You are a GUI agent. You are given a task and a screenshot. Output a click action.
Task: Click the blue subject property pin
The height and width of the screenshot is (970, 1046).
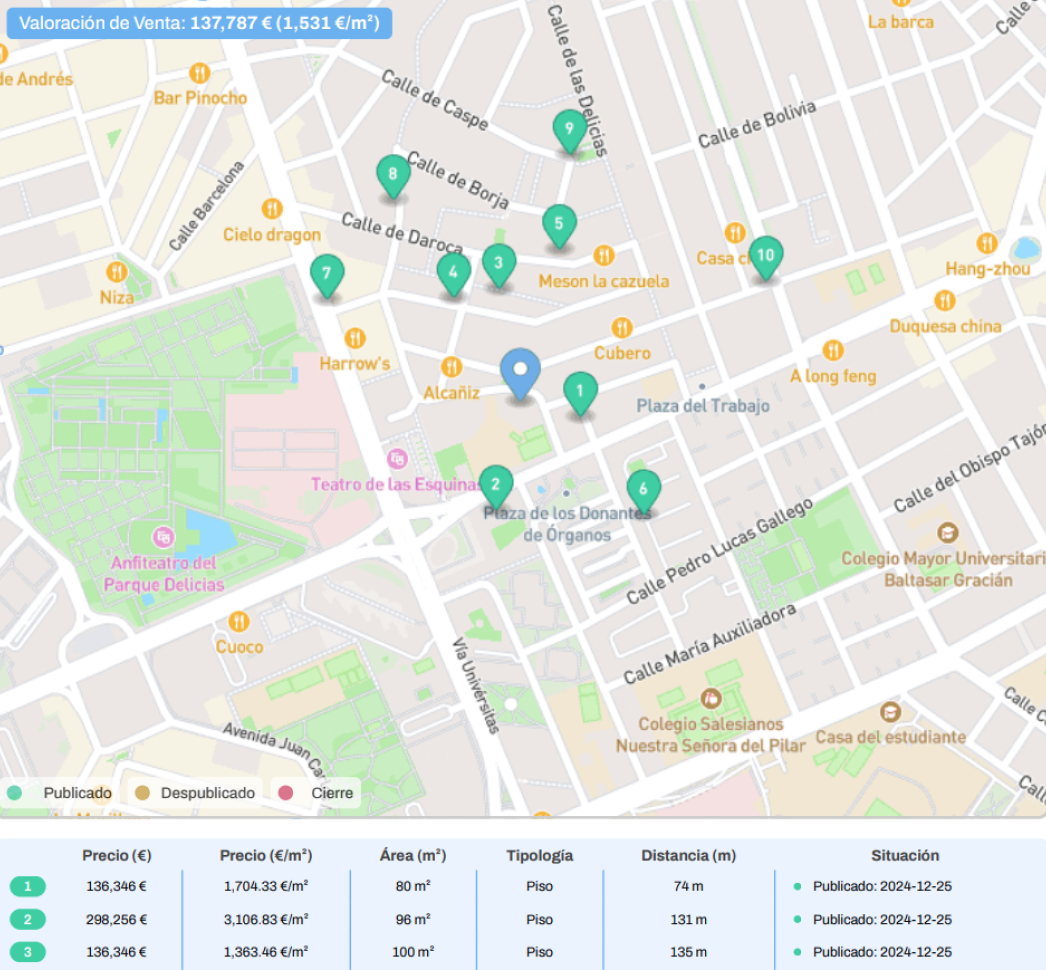(520, 371)
